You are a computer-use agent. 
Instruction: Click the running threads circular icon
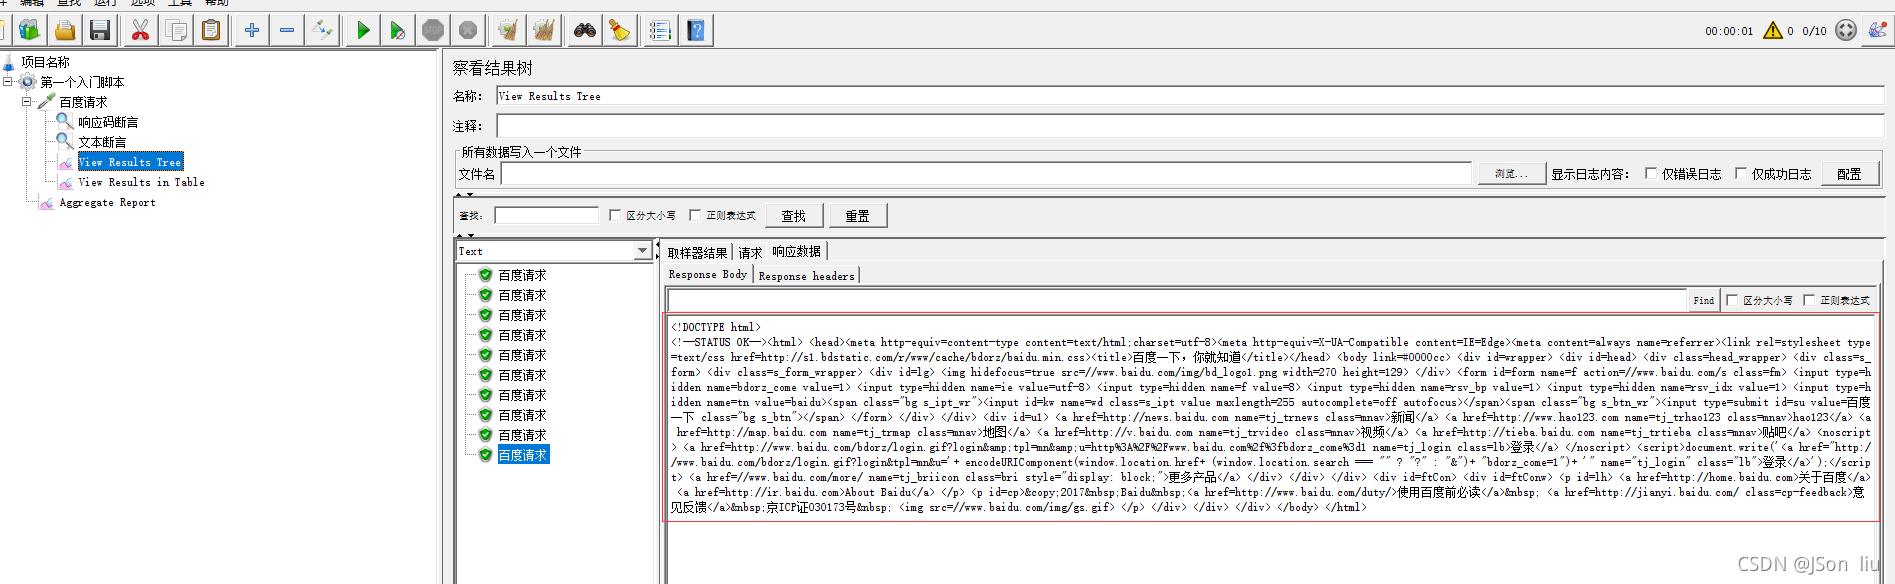point(1846,30)
